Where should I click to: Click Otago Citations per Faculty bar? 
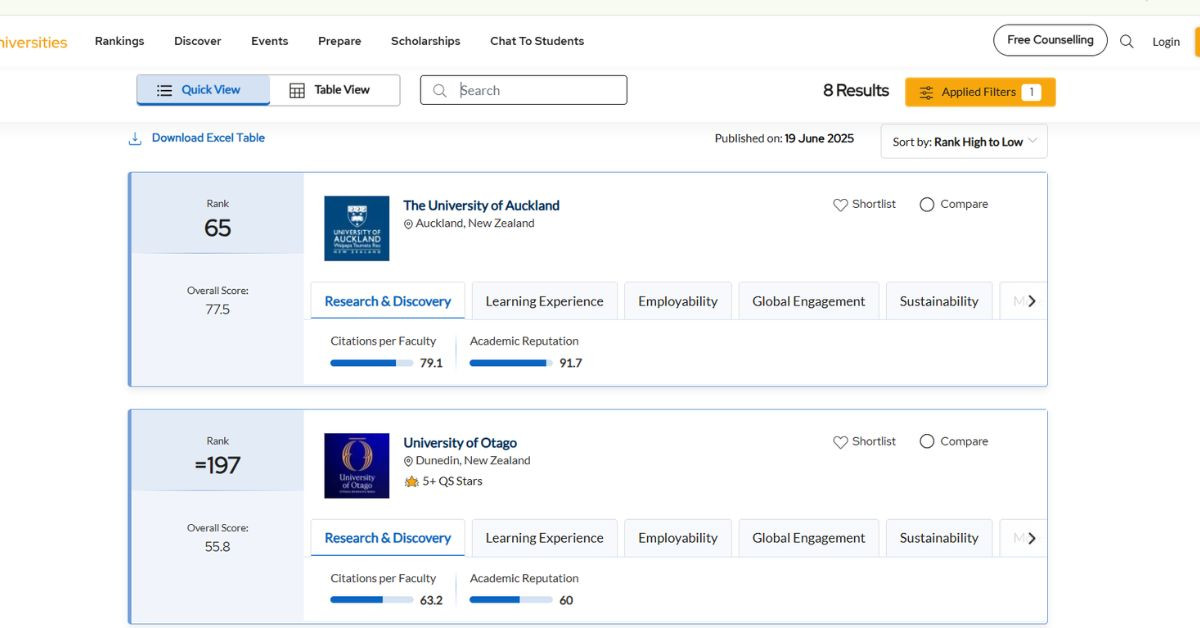[372, 600]
